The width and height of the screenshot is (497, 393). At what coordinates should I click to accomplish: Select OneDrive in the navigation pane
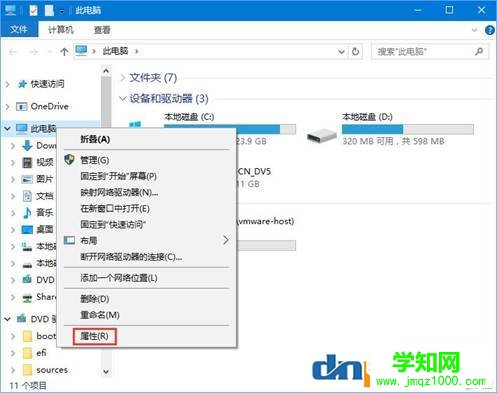click(x=49, y=106)
